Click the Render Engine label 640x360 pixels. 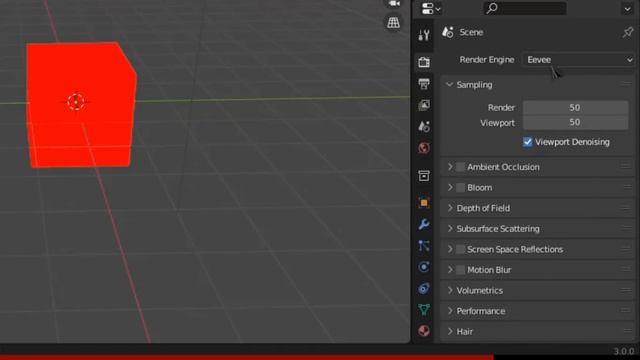click(x=487, y=60)
